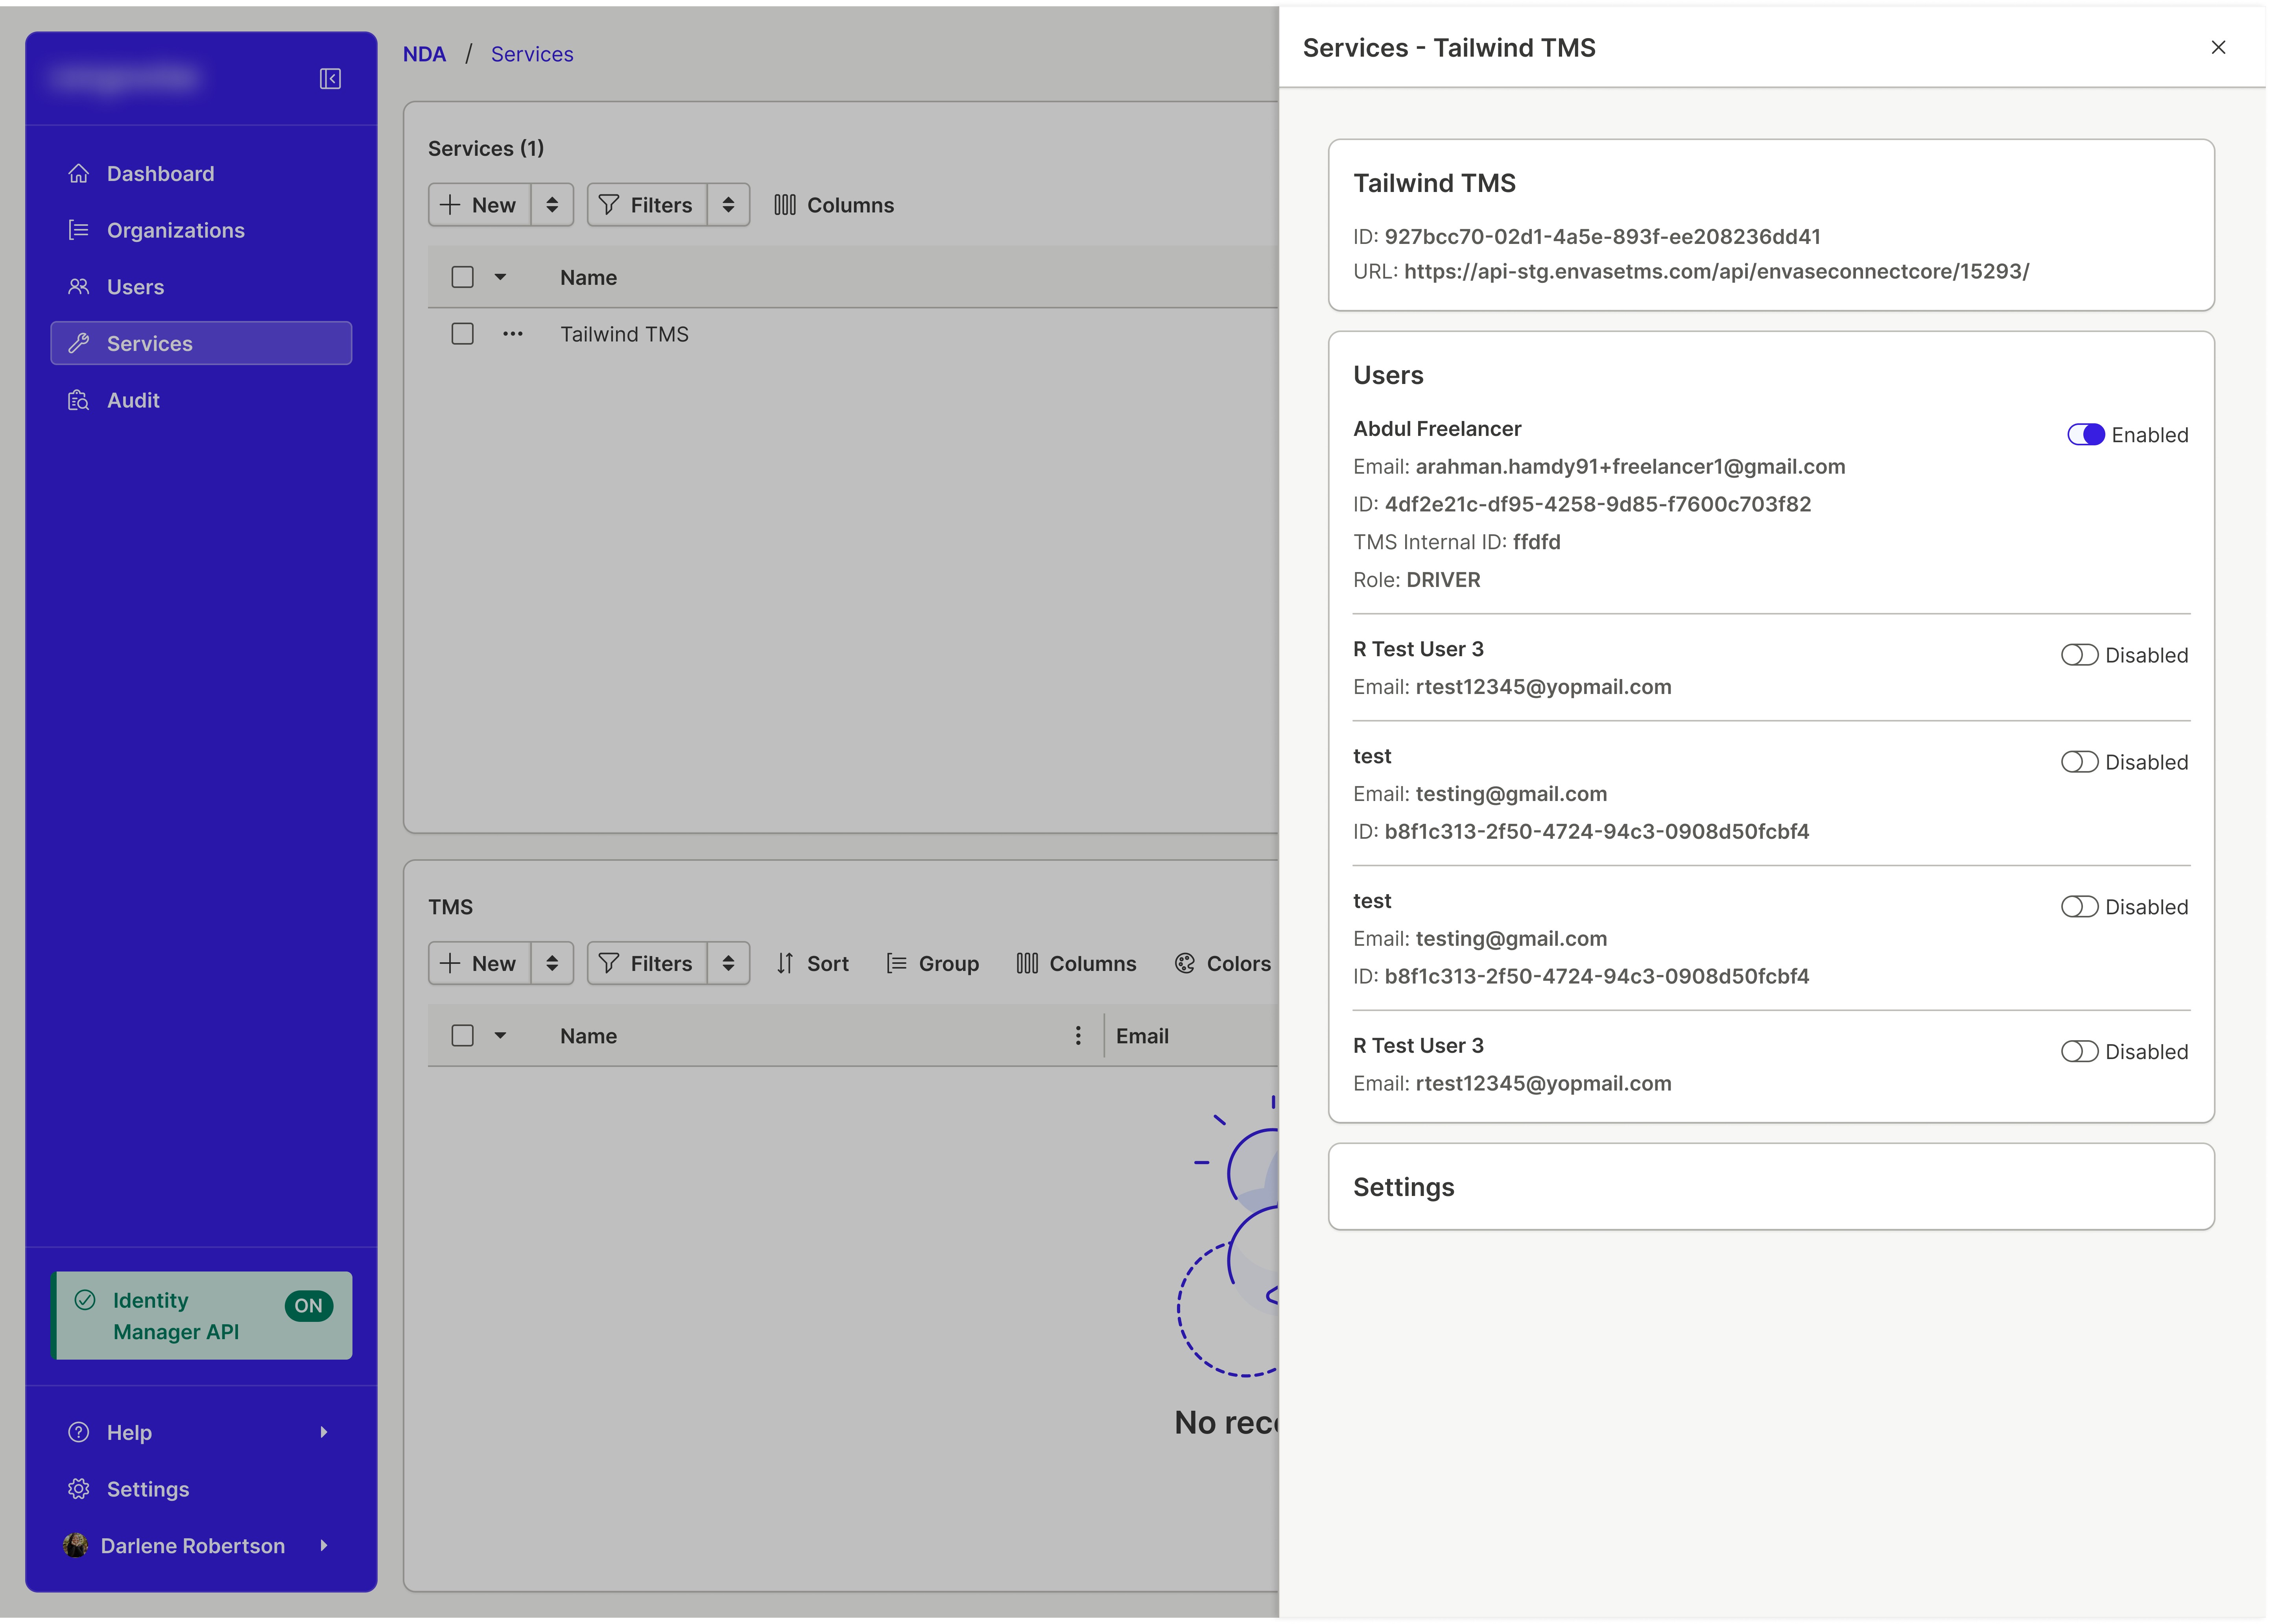The image size is (2269, 1624).
Task: Open the Audit sidebar item
Action: (x=133, y=400)
